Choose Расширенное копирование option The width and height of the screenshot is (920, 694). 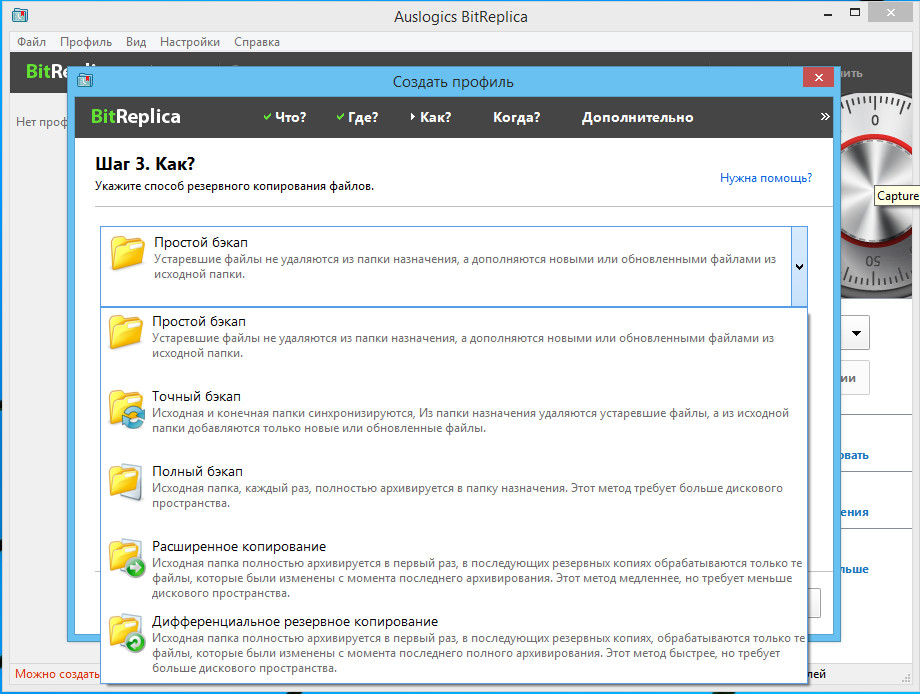click(454, 569)
